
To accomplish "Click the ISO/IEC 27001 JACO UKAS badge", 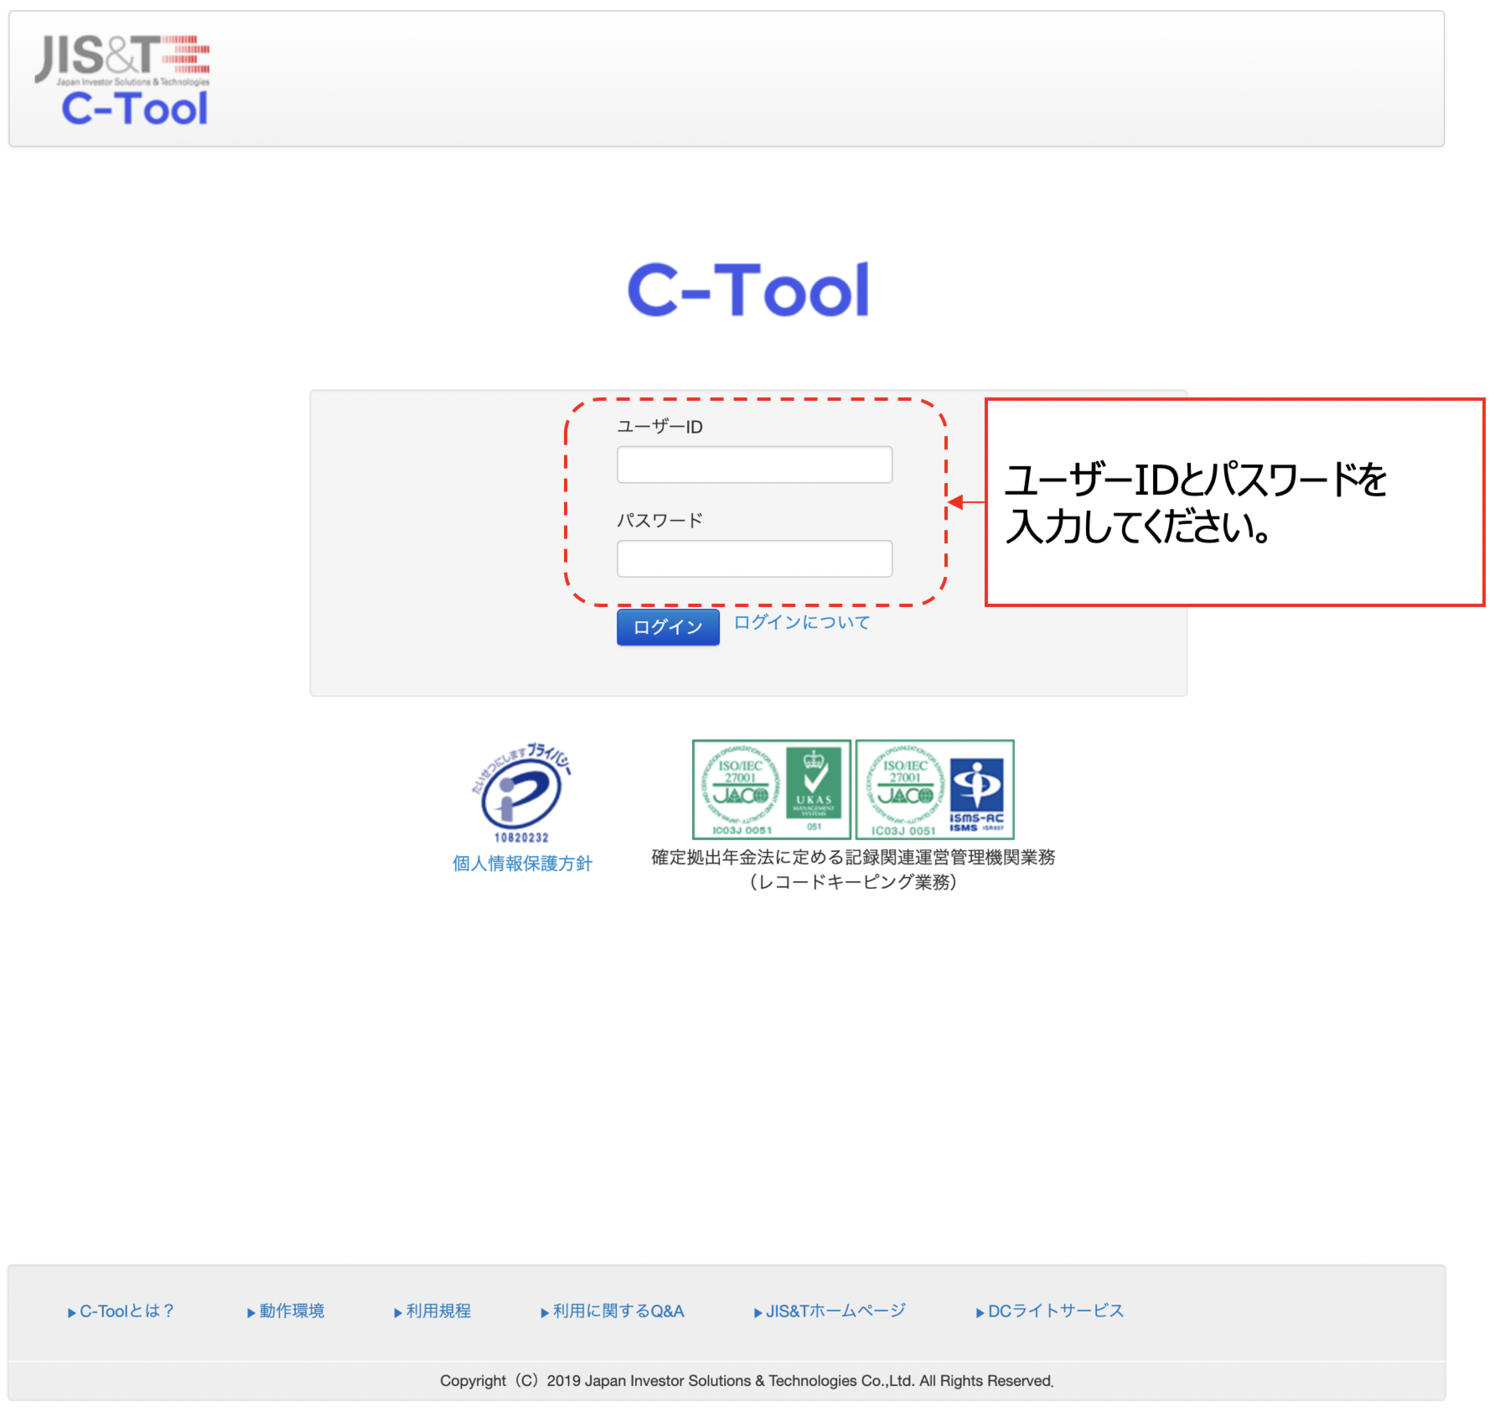I will coord(771,789).
